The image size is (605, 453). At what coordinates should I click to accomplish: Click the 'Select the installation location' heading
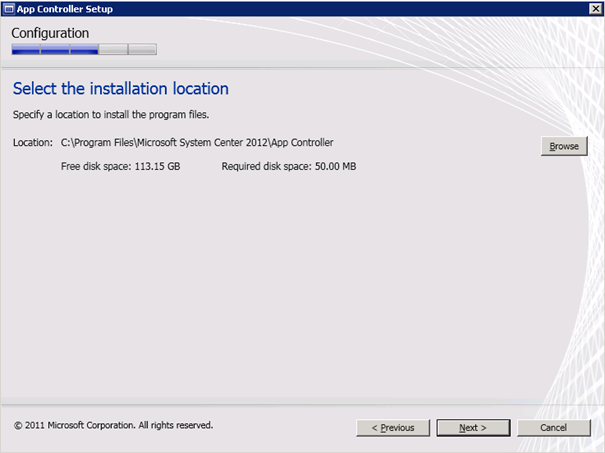121,89
